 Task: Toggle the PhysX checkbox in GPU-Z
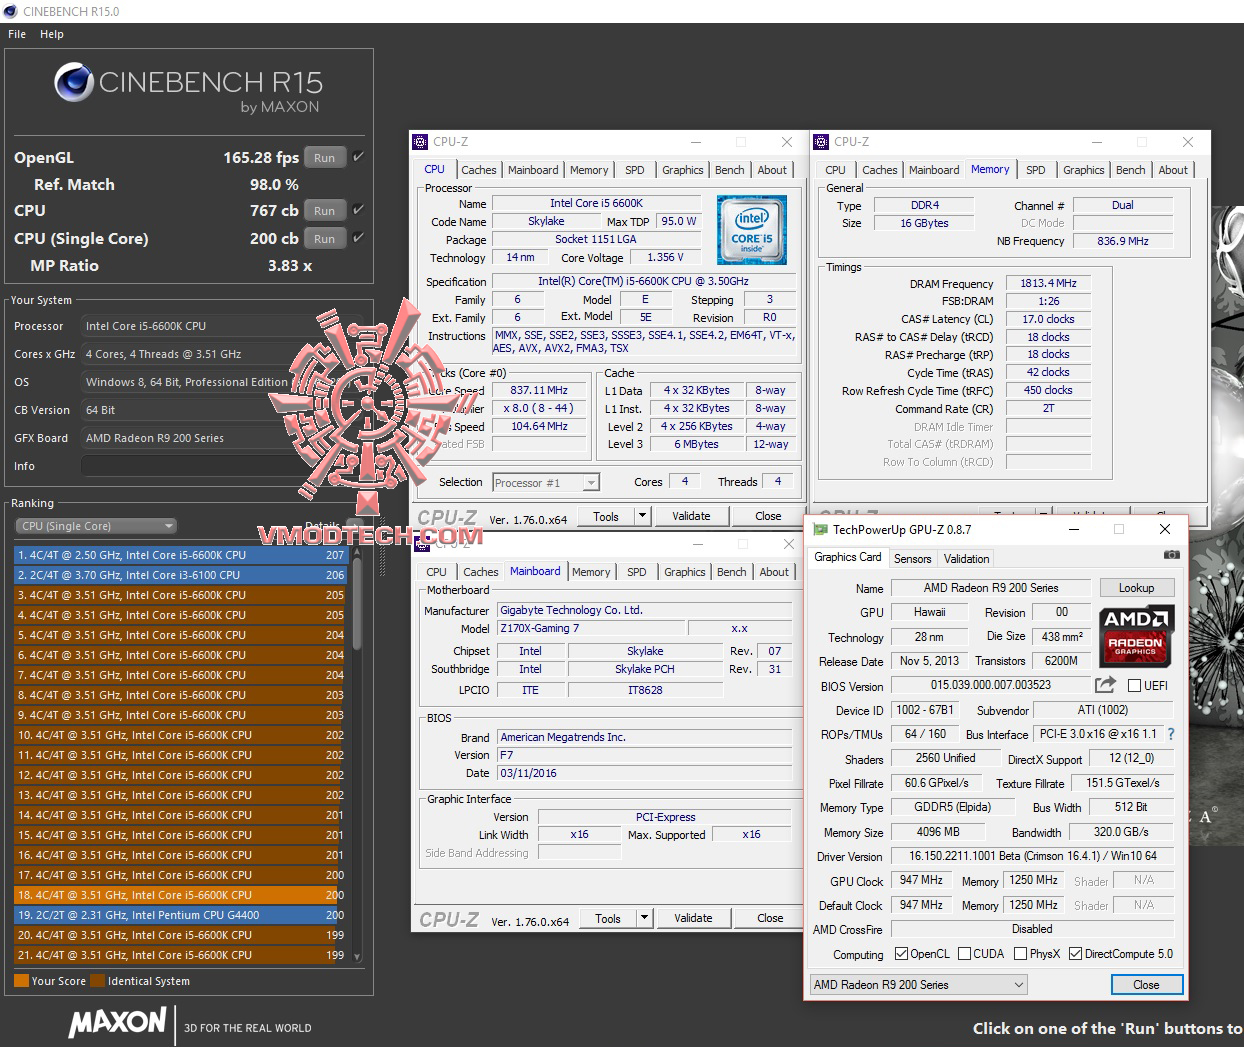tap(1020, 954)
